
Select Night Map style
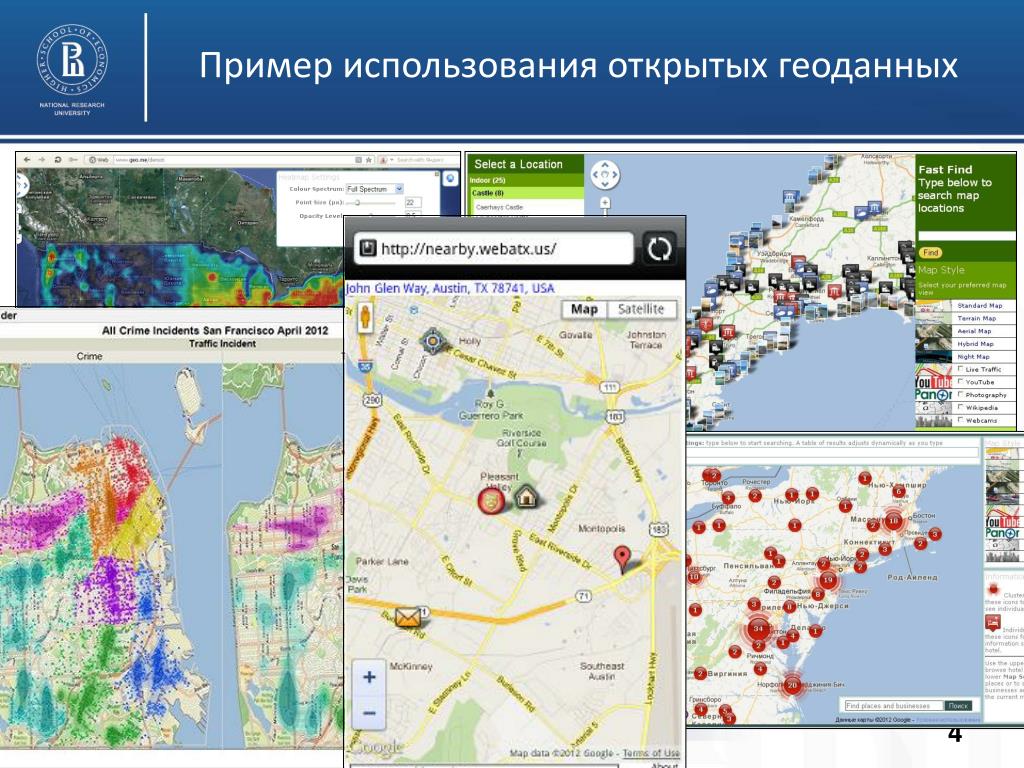click(x=973, y=357)
